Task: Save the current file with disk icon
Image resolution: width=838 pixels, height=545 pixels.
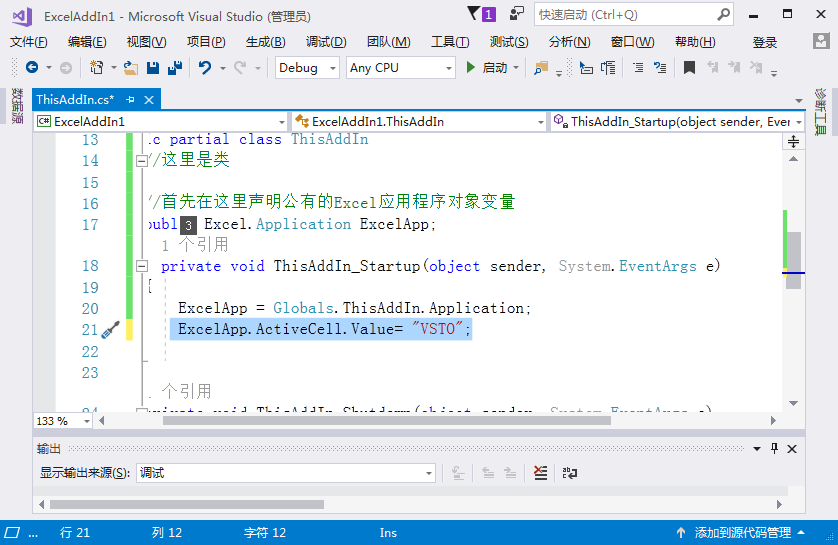Action: click(x=153, y=67)
